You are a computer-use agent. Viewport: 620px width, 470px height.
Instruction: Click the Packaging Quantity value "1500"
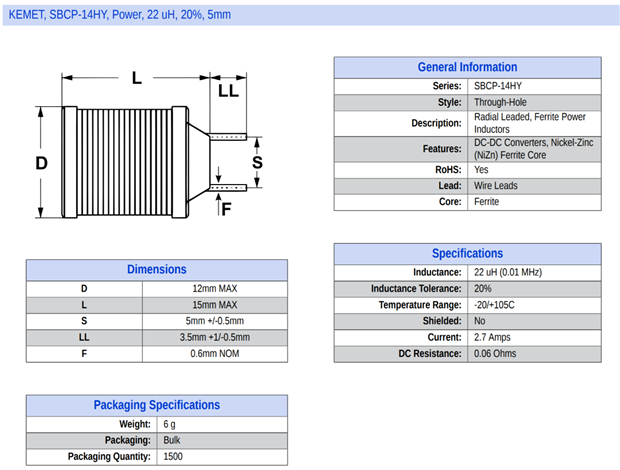[173, 457]
